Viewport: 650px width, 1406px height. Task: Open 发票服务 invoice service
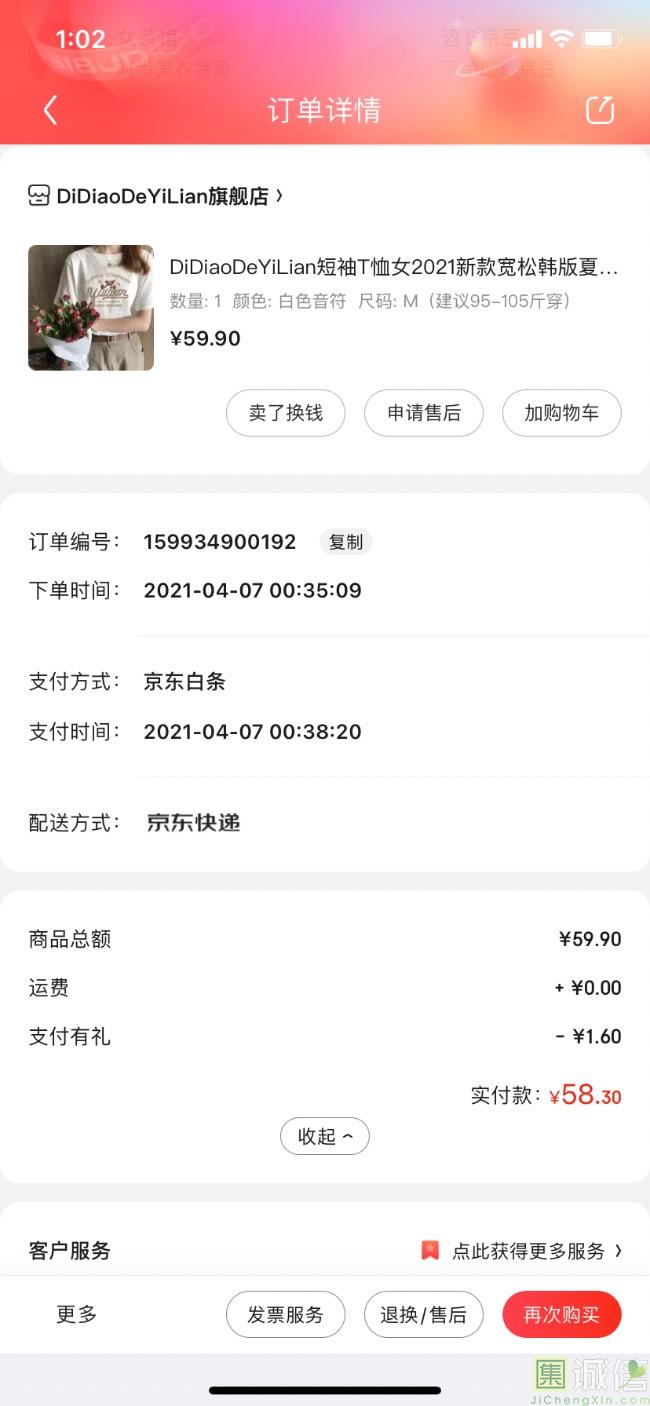click(285, 1315)
